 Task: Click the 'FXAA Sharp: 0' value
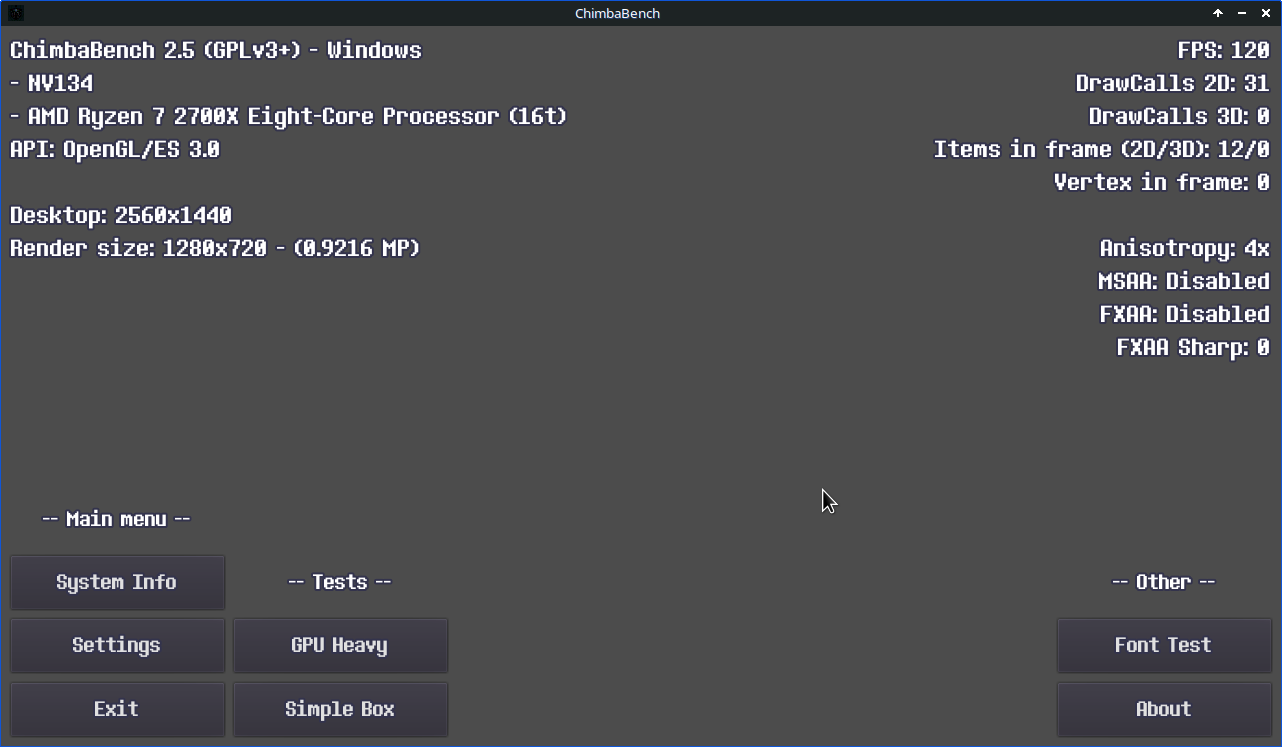[x=1193, y=347]
